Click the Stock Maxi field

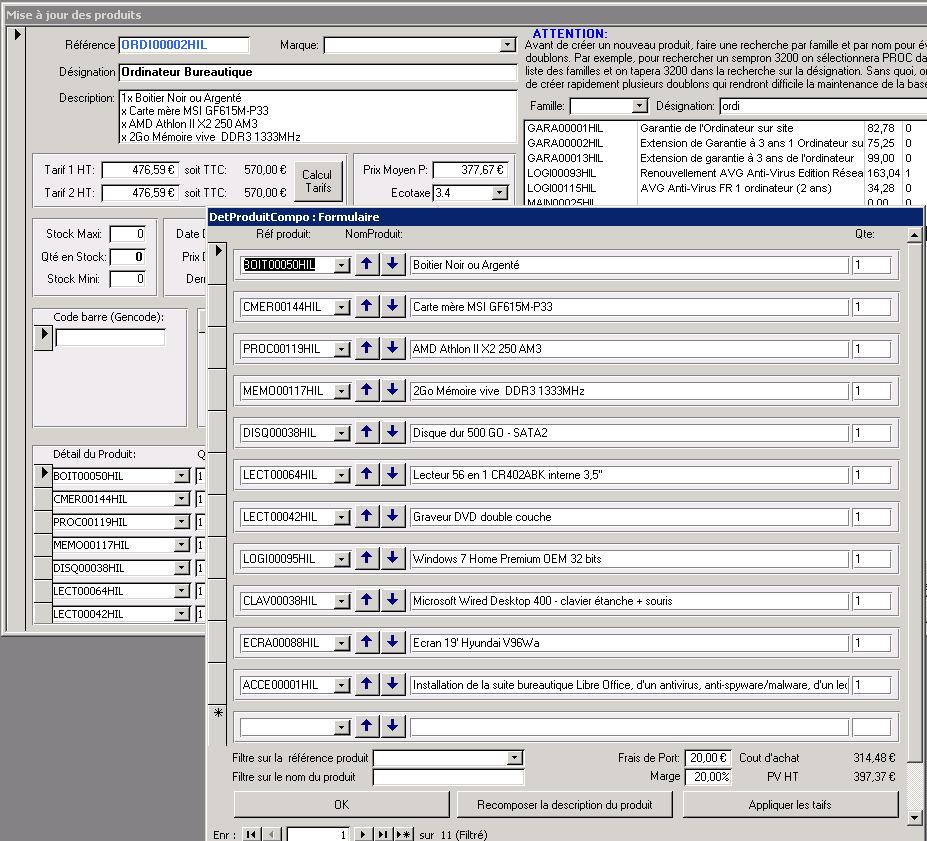tap(128, 233)
